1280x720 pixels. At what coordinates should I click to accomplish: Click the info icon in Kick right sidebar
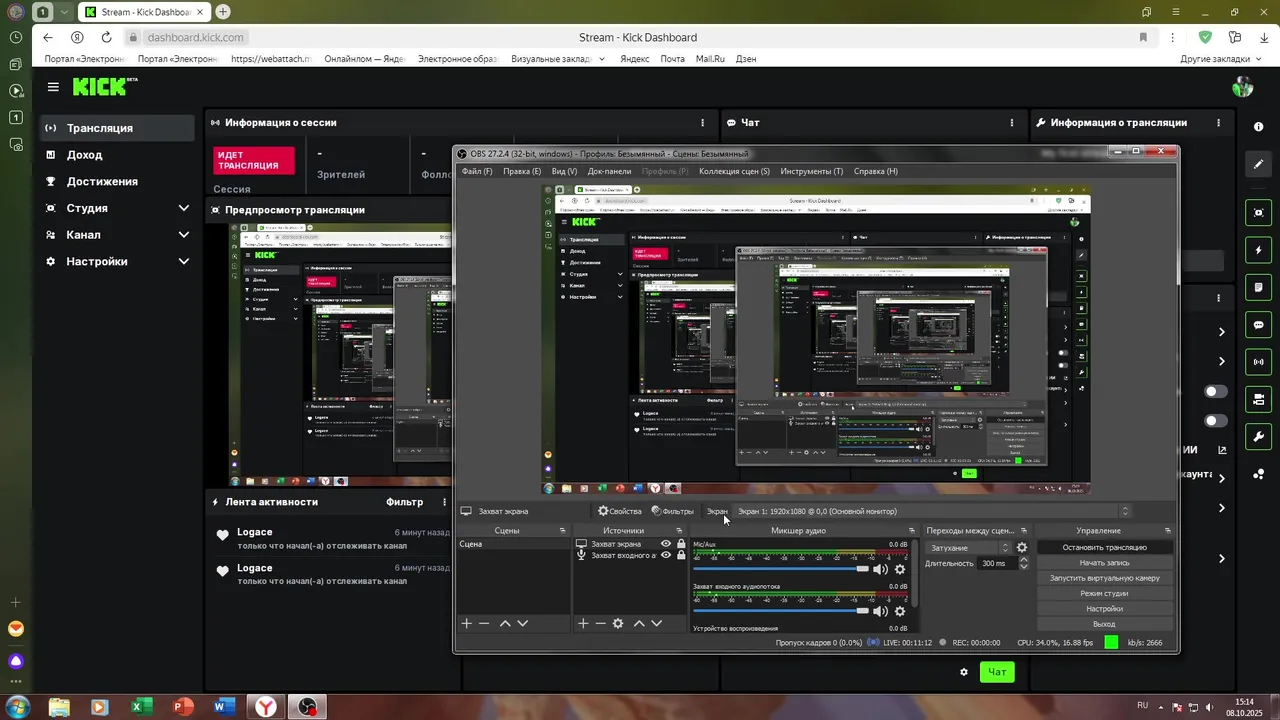[x=1258, y=127]
